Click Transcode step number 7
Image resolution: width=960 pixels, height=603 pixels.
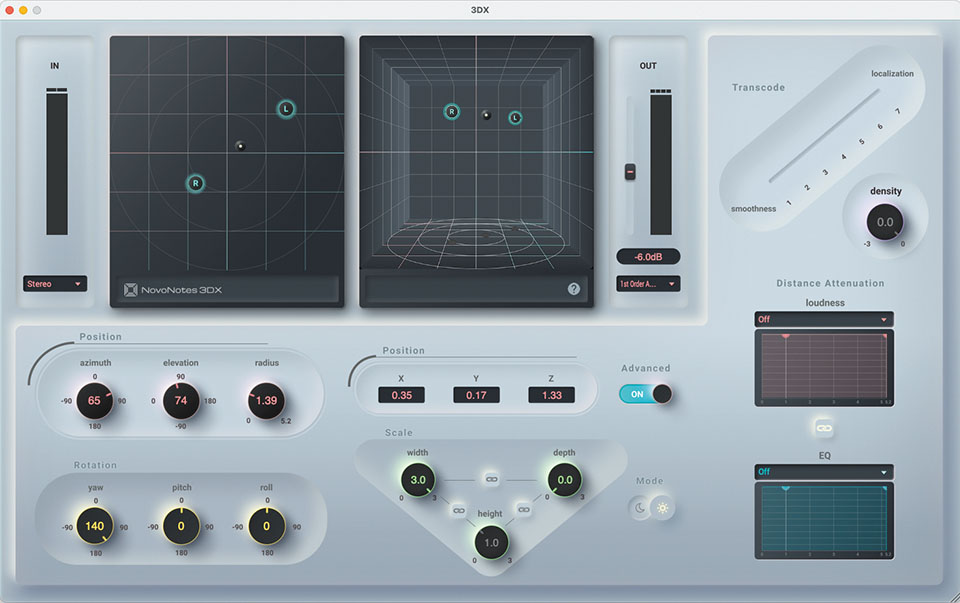[898, 111]
